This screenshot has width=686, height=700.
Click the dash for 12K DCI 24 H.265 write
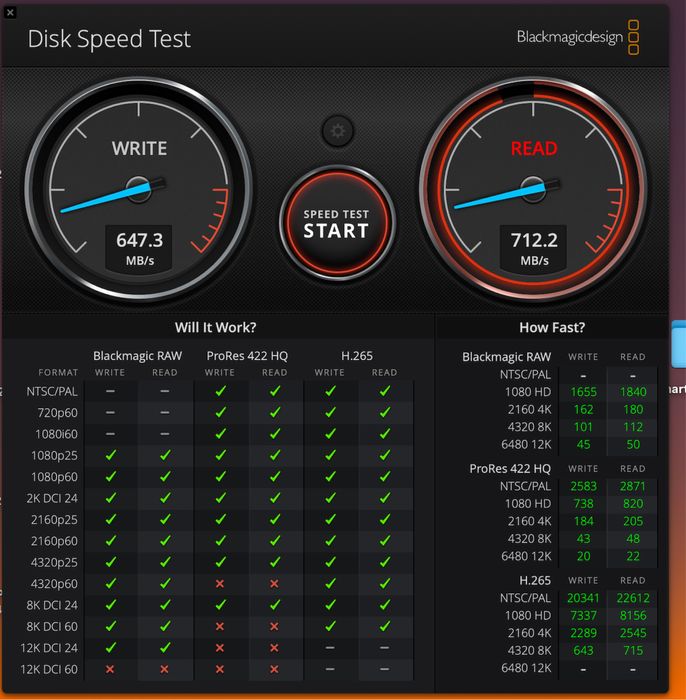click(330, 648)
